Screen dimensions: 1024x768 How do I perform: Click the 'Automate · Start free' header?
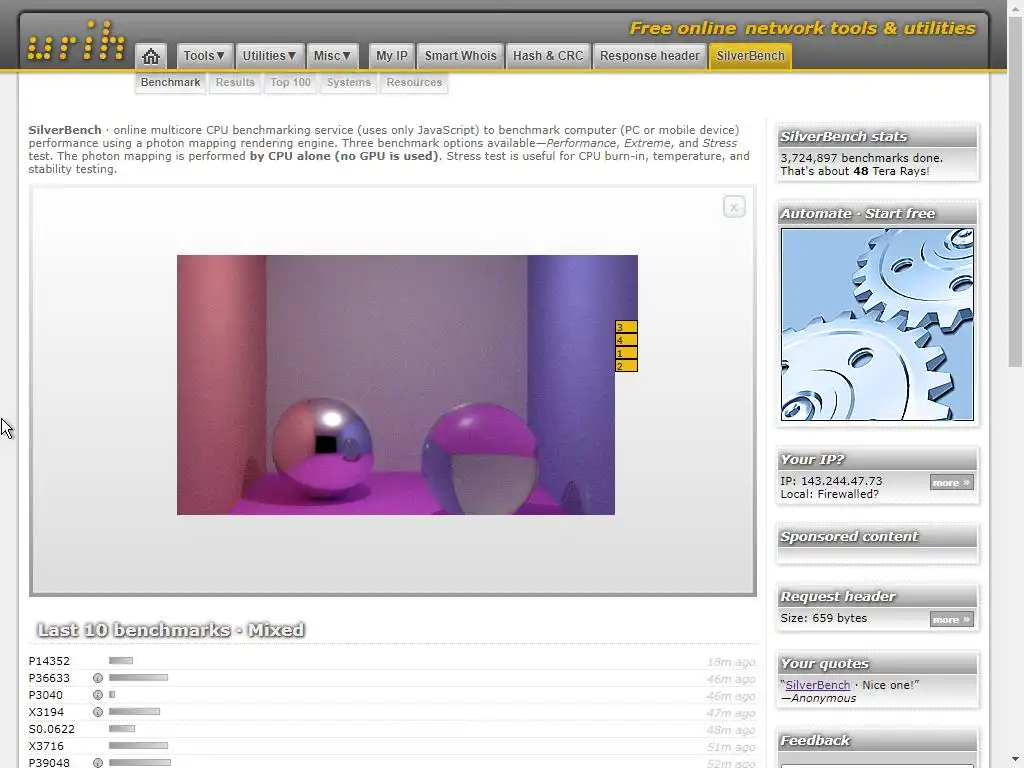pos(877,214)
